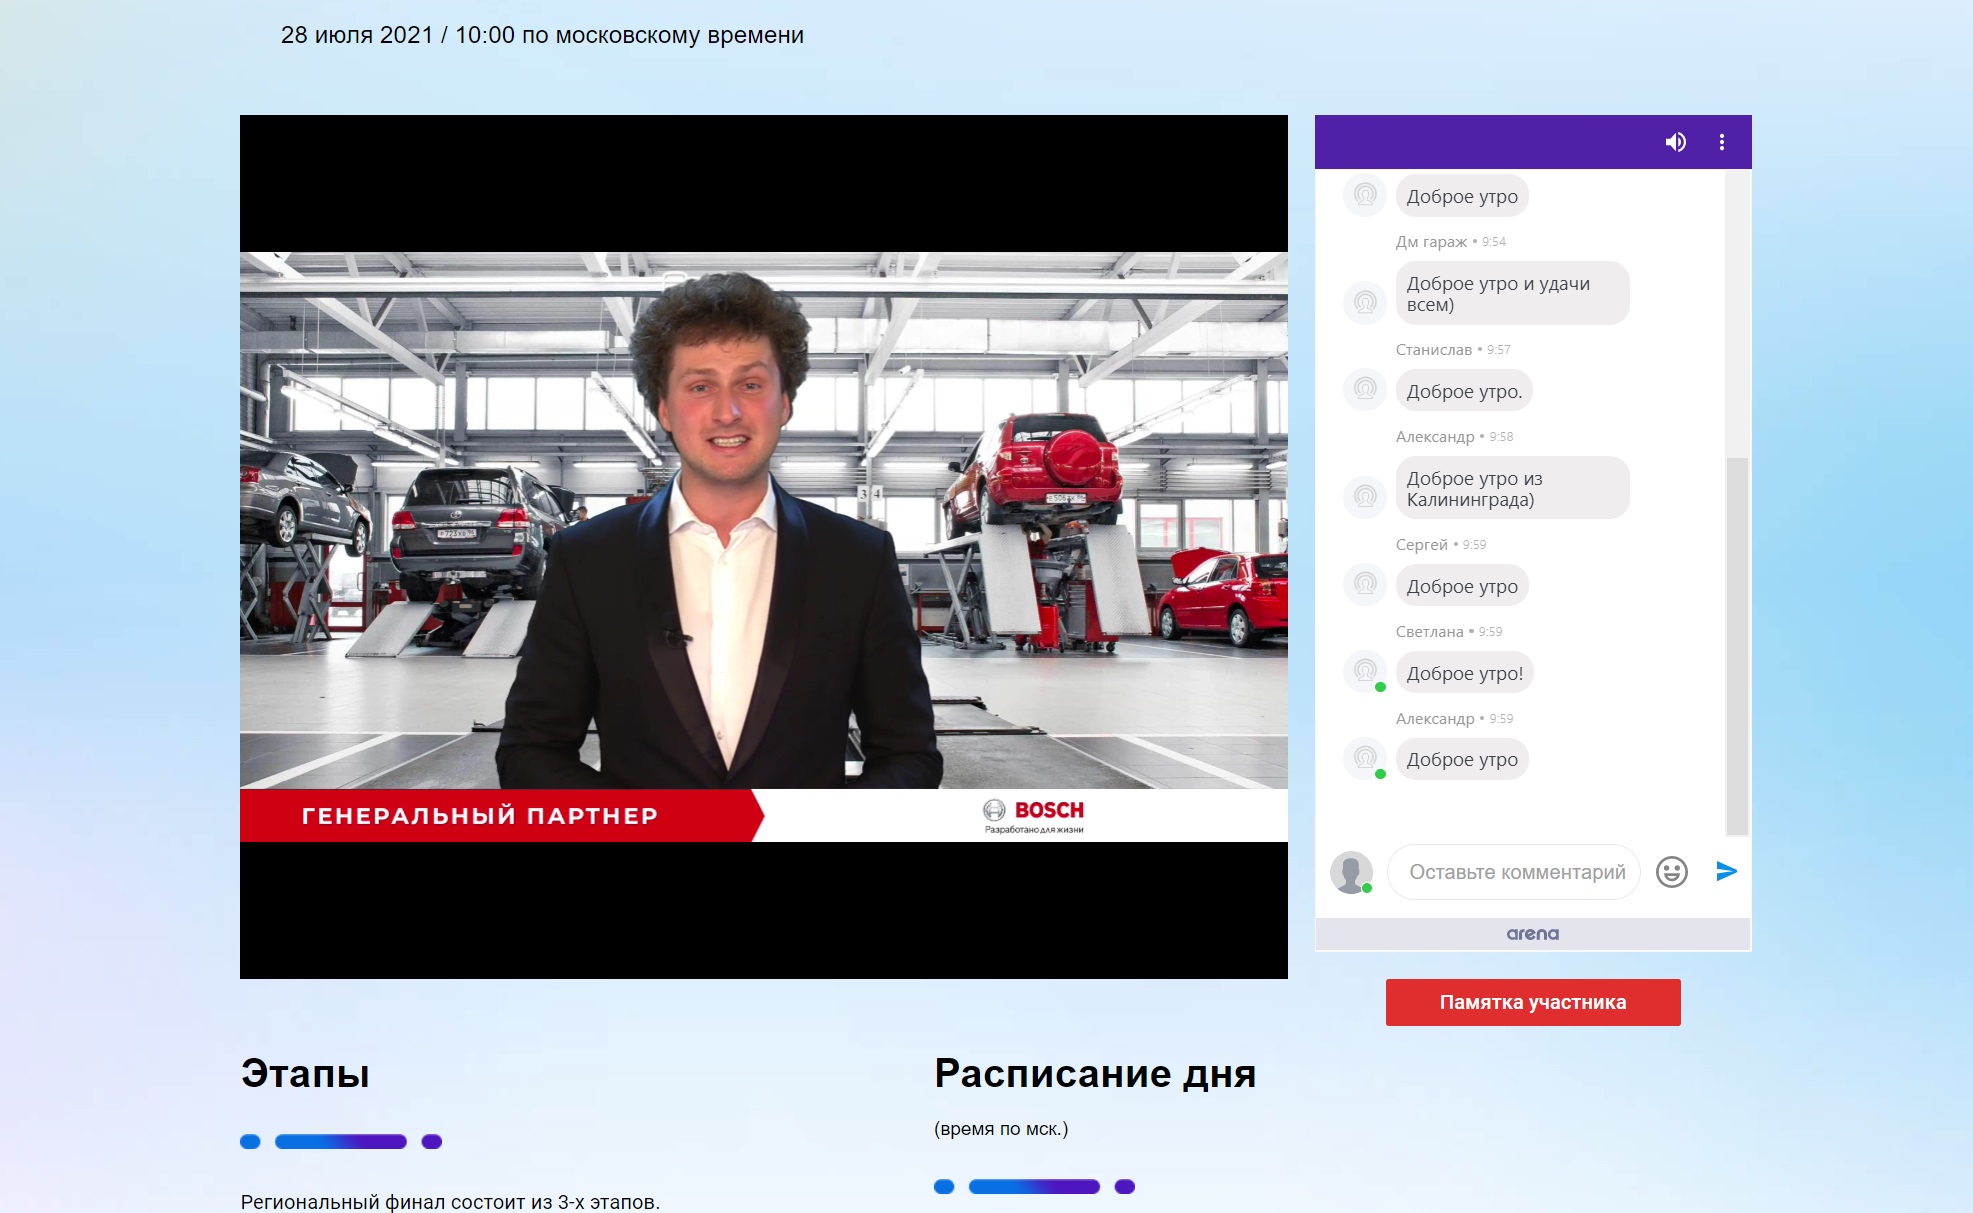The height and width of the screenshot is (1213, 1973).
Task: Mute chat sound via speaker icon
Action: coord(1675,142)
